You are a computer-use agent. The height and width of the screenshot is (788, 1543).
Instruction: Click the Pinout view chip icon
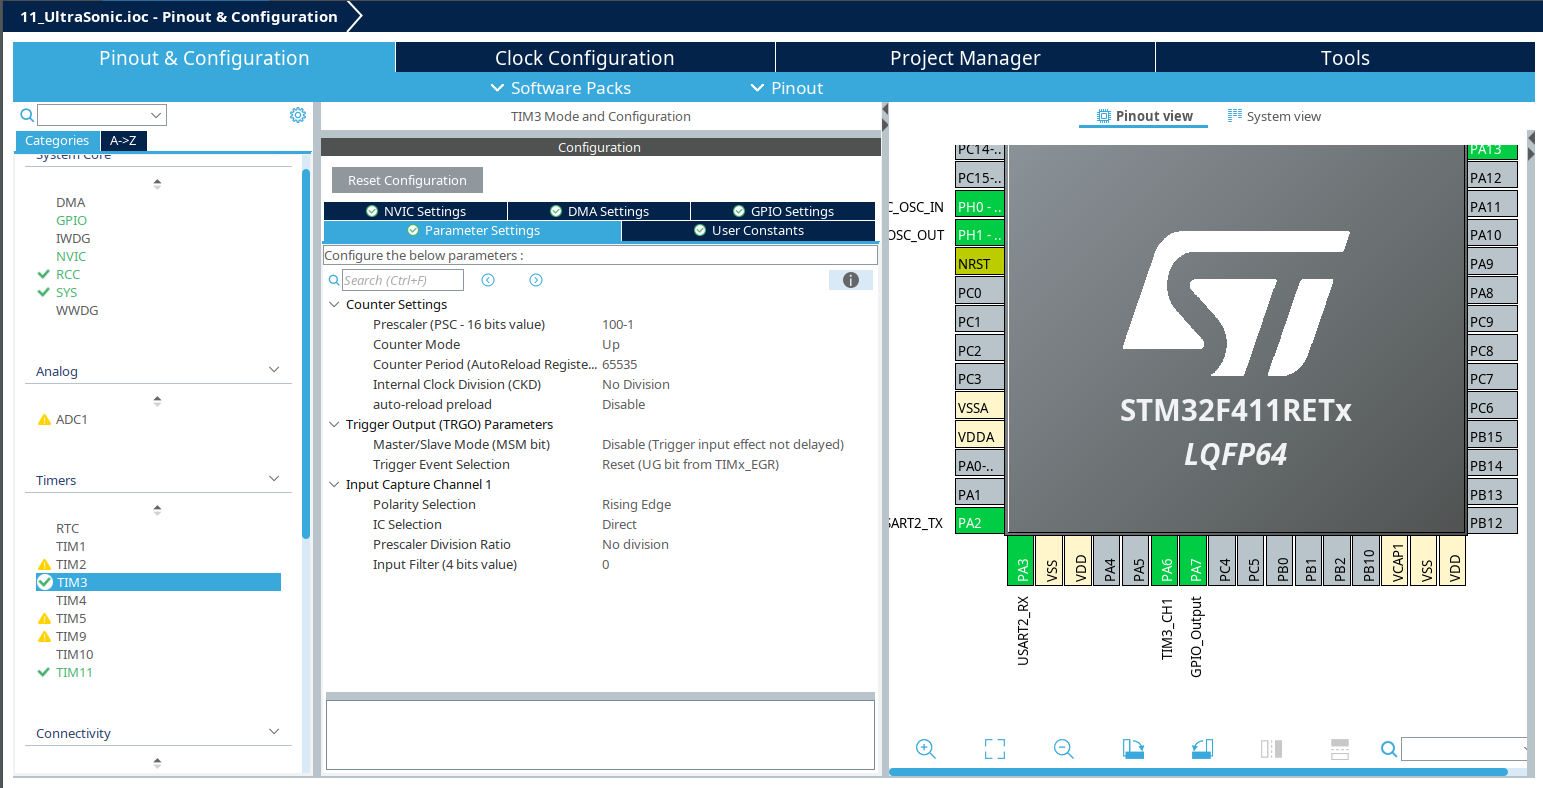[1104, 116]
